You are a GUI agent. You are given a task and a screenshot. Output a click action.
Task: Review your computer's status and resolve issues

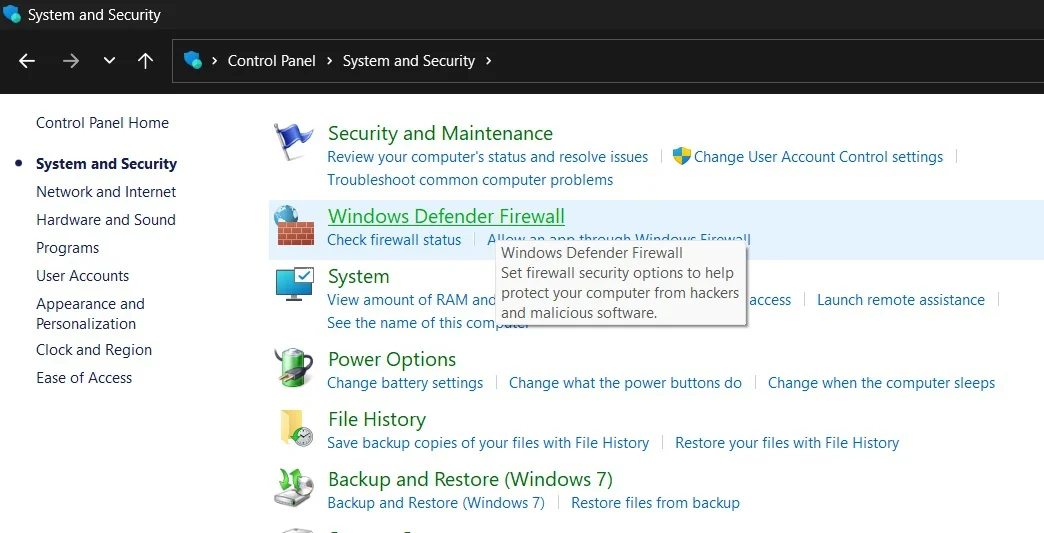coord(487,158)
